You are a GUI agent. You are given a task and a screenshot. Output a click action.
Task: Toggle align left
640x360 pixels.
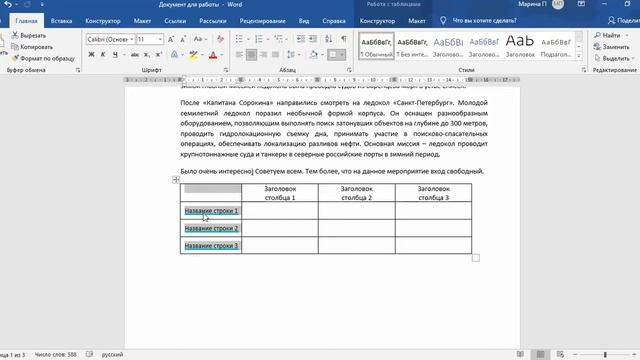240,55
